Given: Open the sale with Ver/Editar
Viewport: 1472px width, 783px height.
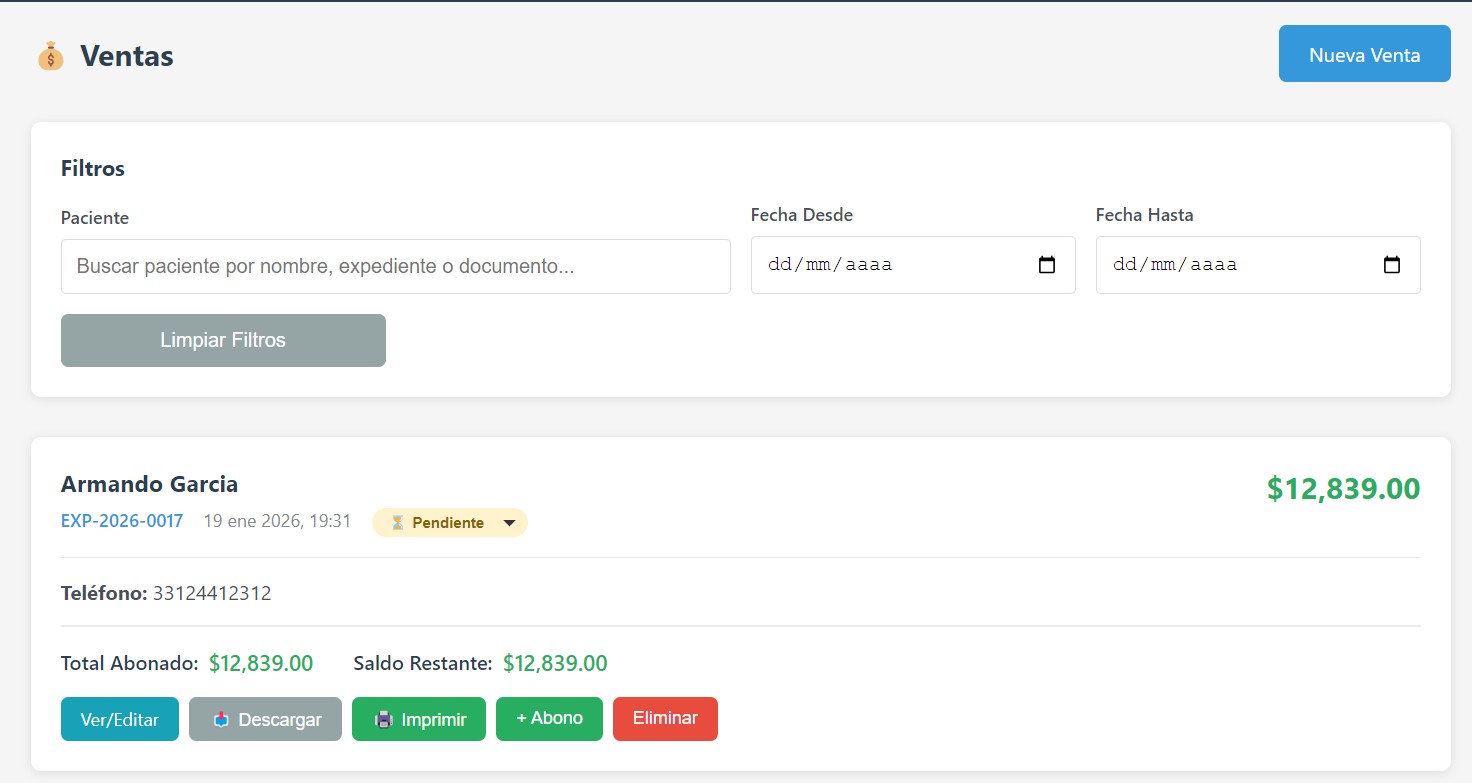Looking at the screenshot, I should (119, 719).
